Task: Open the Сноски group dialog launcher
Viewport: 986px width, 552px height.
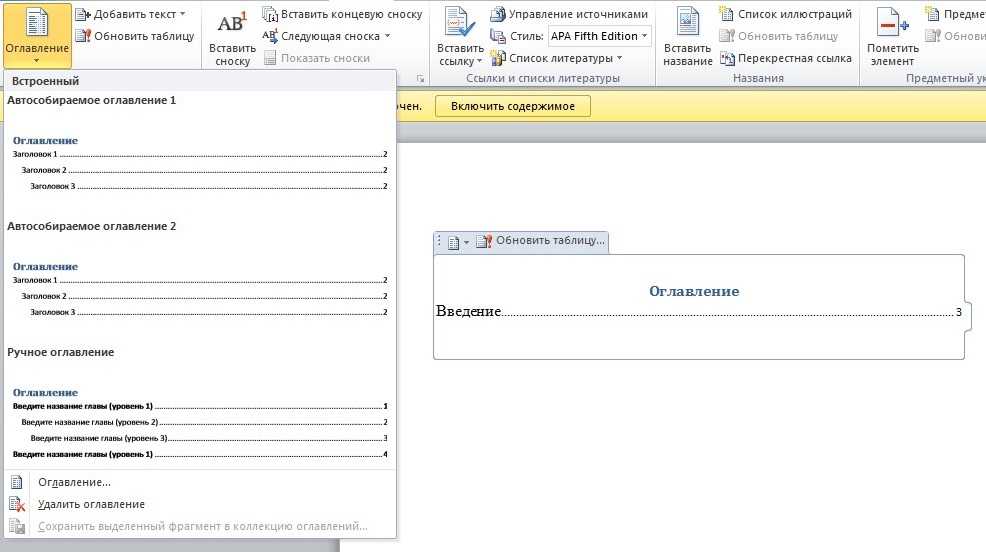Action: click(420, 79)
